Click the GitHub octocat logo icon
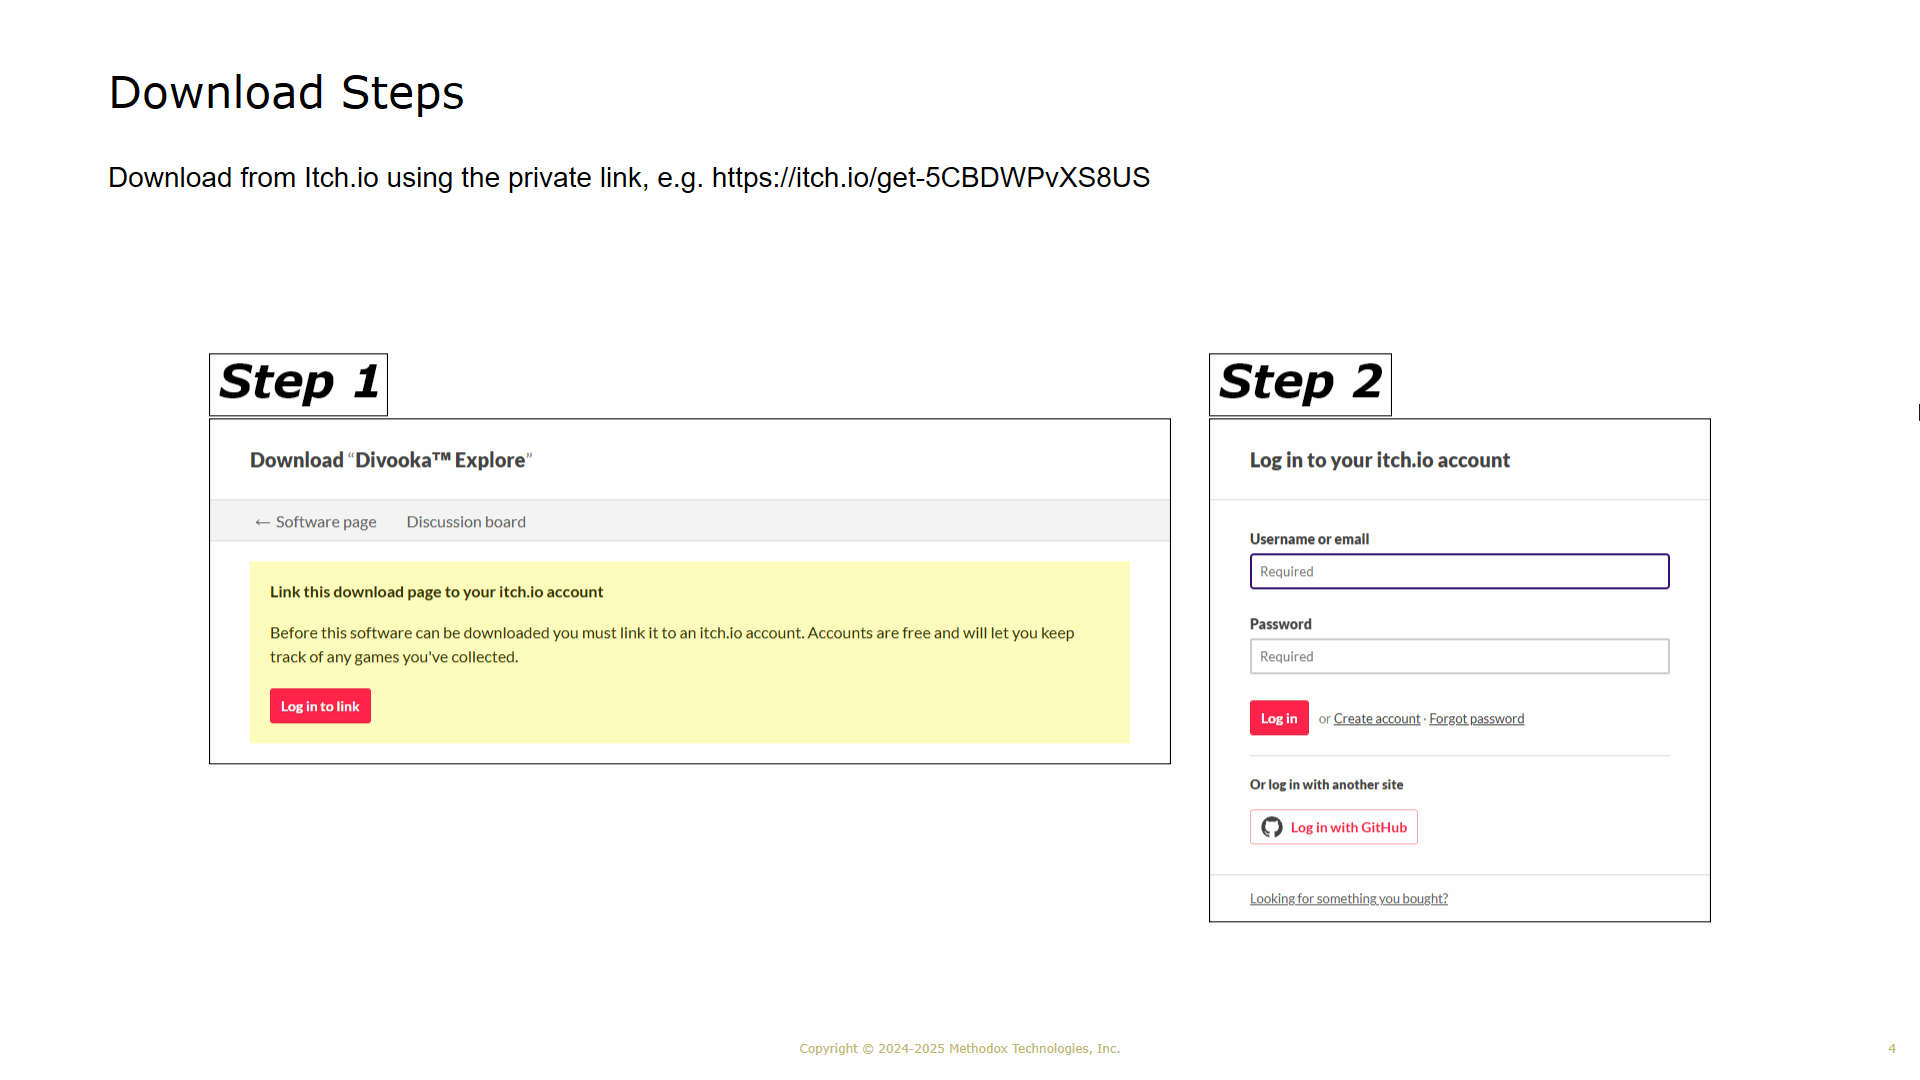This screenshot has width=1920, height=1080. [x=1272, y=827]
